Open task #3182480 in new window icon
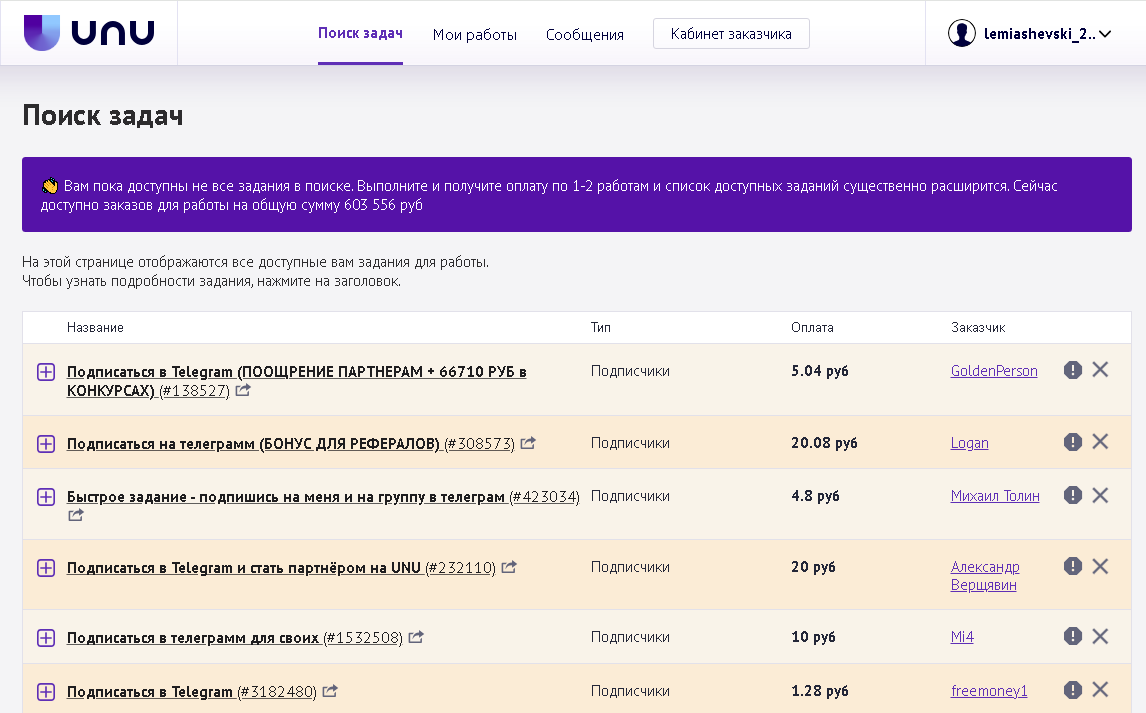Screen dimensions: 1146x713 pyautogui.click(x=330, y=690)
